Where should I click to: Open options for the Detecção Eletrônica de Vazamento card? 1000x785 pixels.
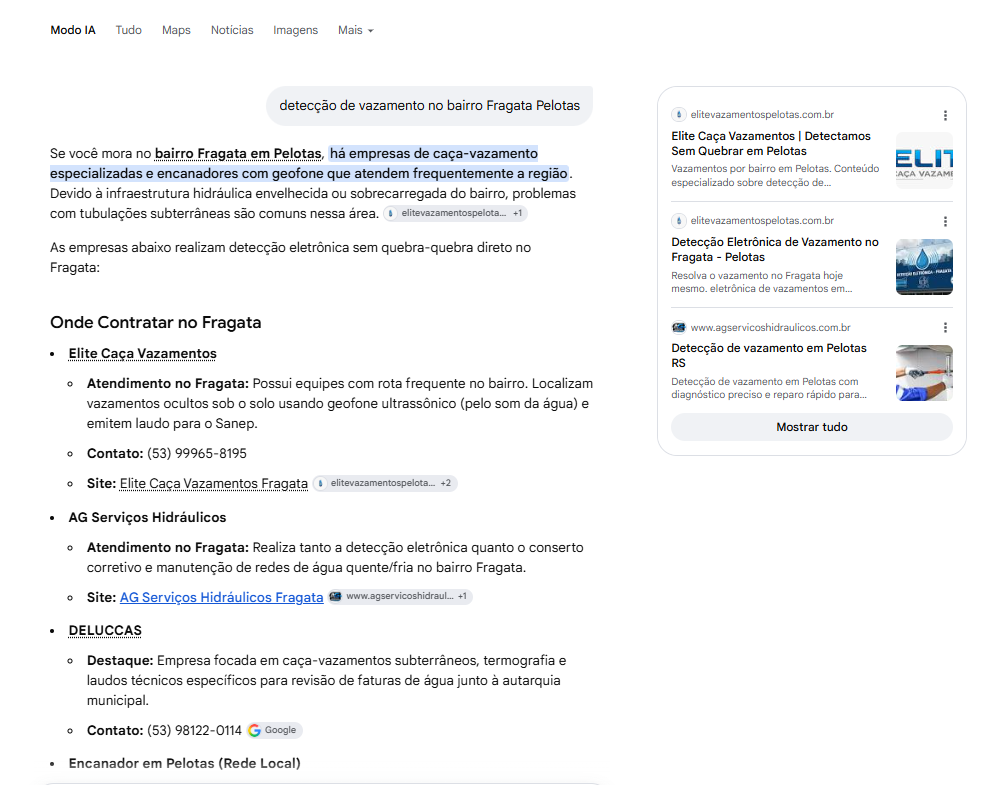tap(945, 221)
